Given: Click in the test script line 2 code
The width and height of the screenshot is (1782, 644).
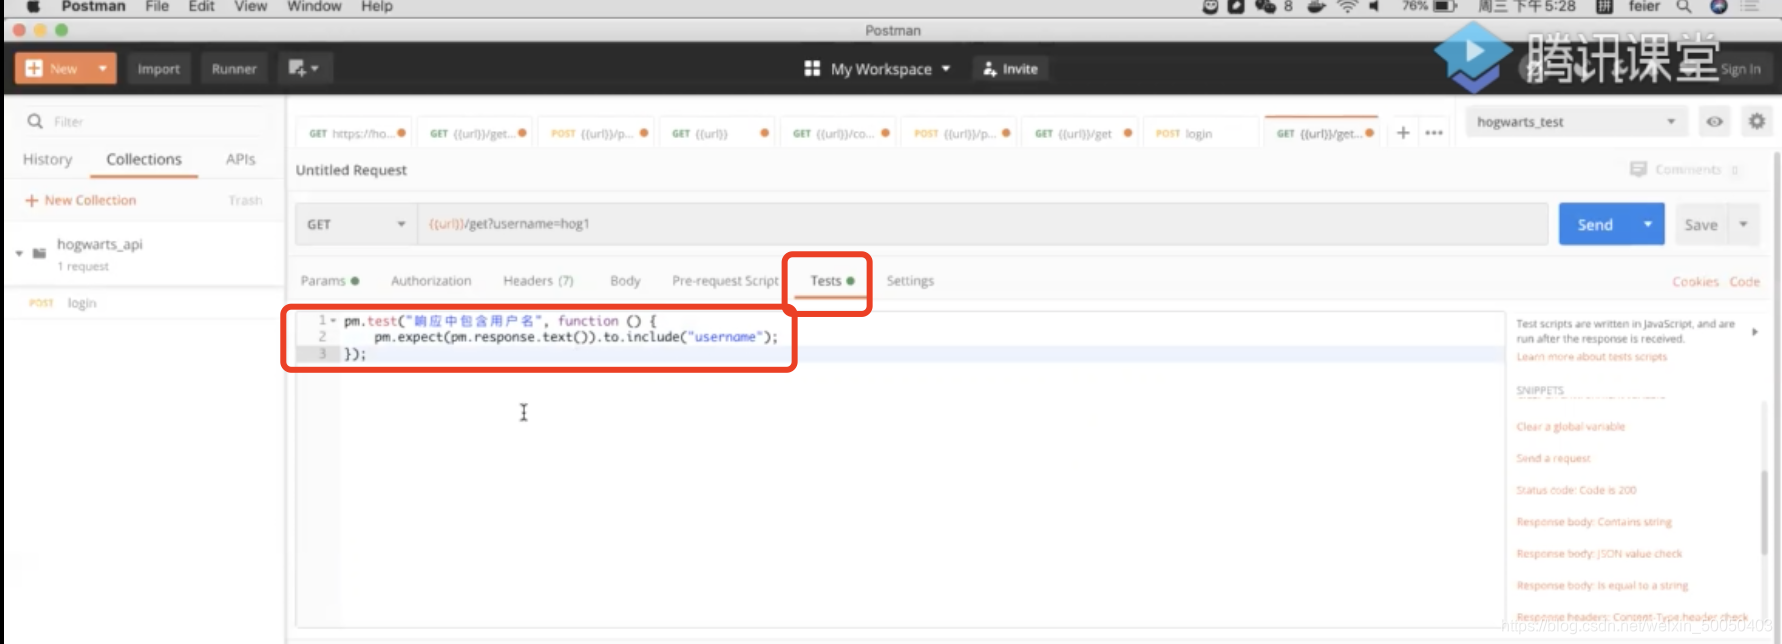Looking at the screenshot, I should 575,337.
